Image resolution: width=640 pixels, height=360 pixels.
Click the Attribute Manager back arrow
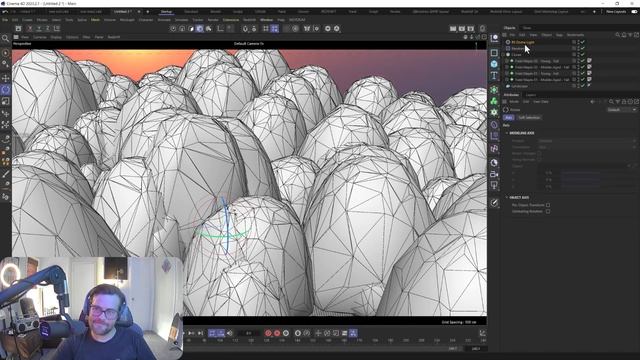coord(593,102)
